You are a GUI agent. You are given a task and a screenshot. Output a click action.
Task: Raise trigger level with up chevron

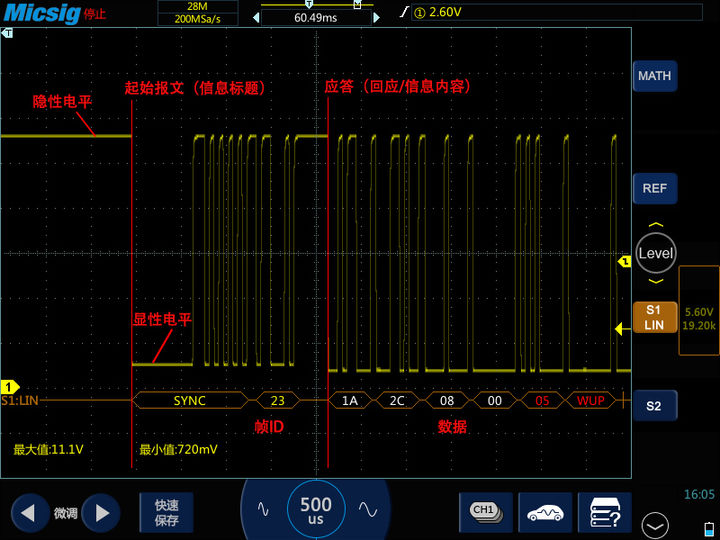tap(656, 225)
